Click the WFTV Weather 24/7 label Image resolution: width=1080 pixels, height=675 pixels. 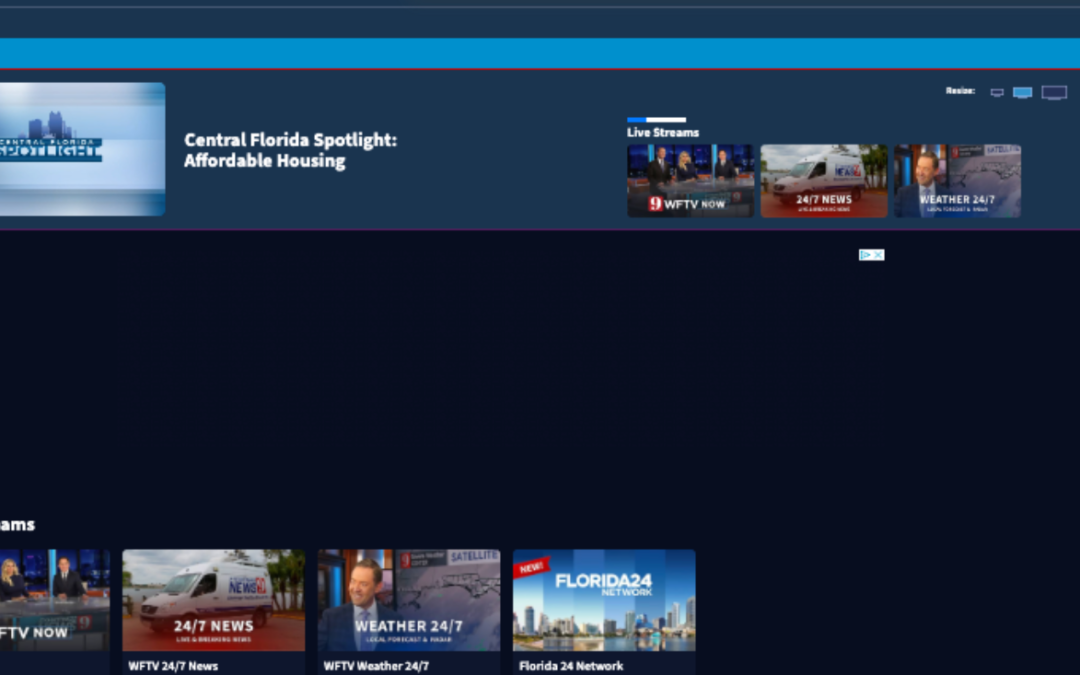376,666
